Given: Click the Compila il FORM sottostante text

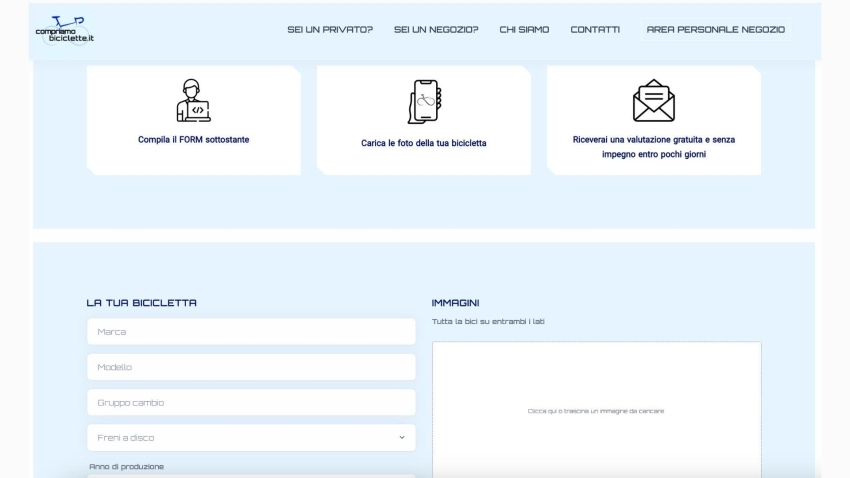Looking at the screenshot, I should 193,140.
